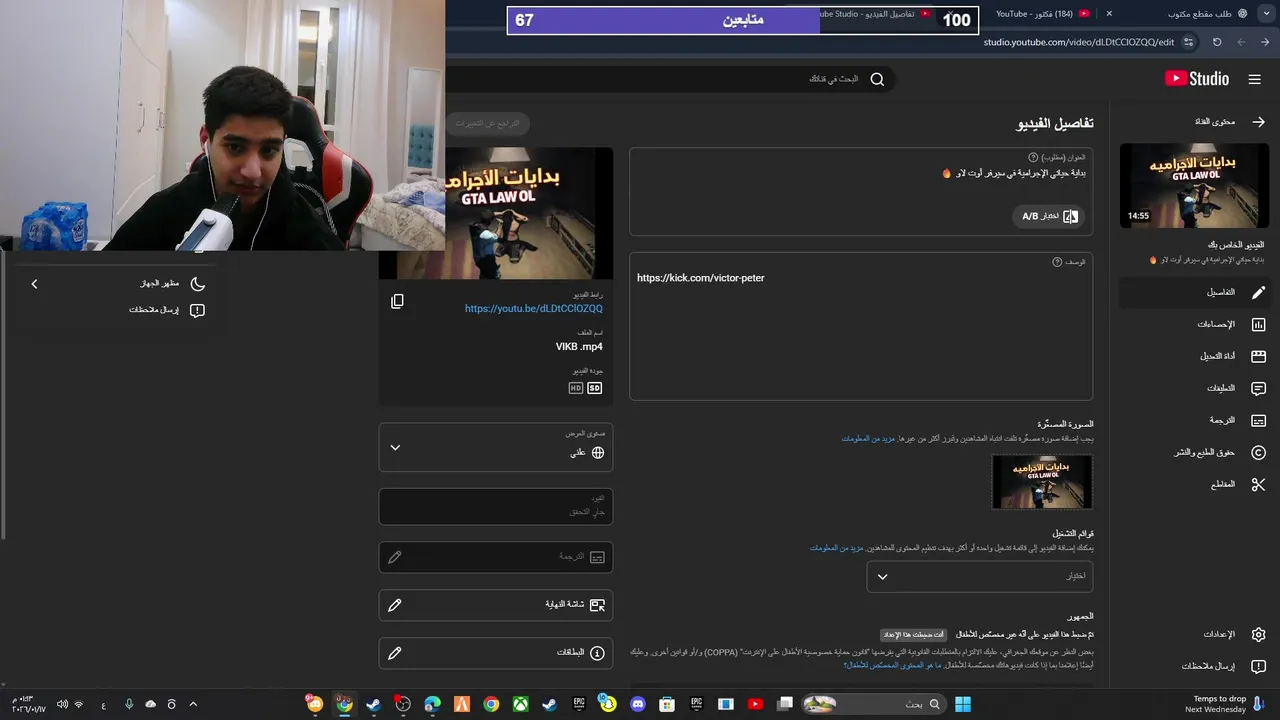The image size is (1280, 720).
Task: Open Subtitles in sidebar
Action: point(1193,420)
